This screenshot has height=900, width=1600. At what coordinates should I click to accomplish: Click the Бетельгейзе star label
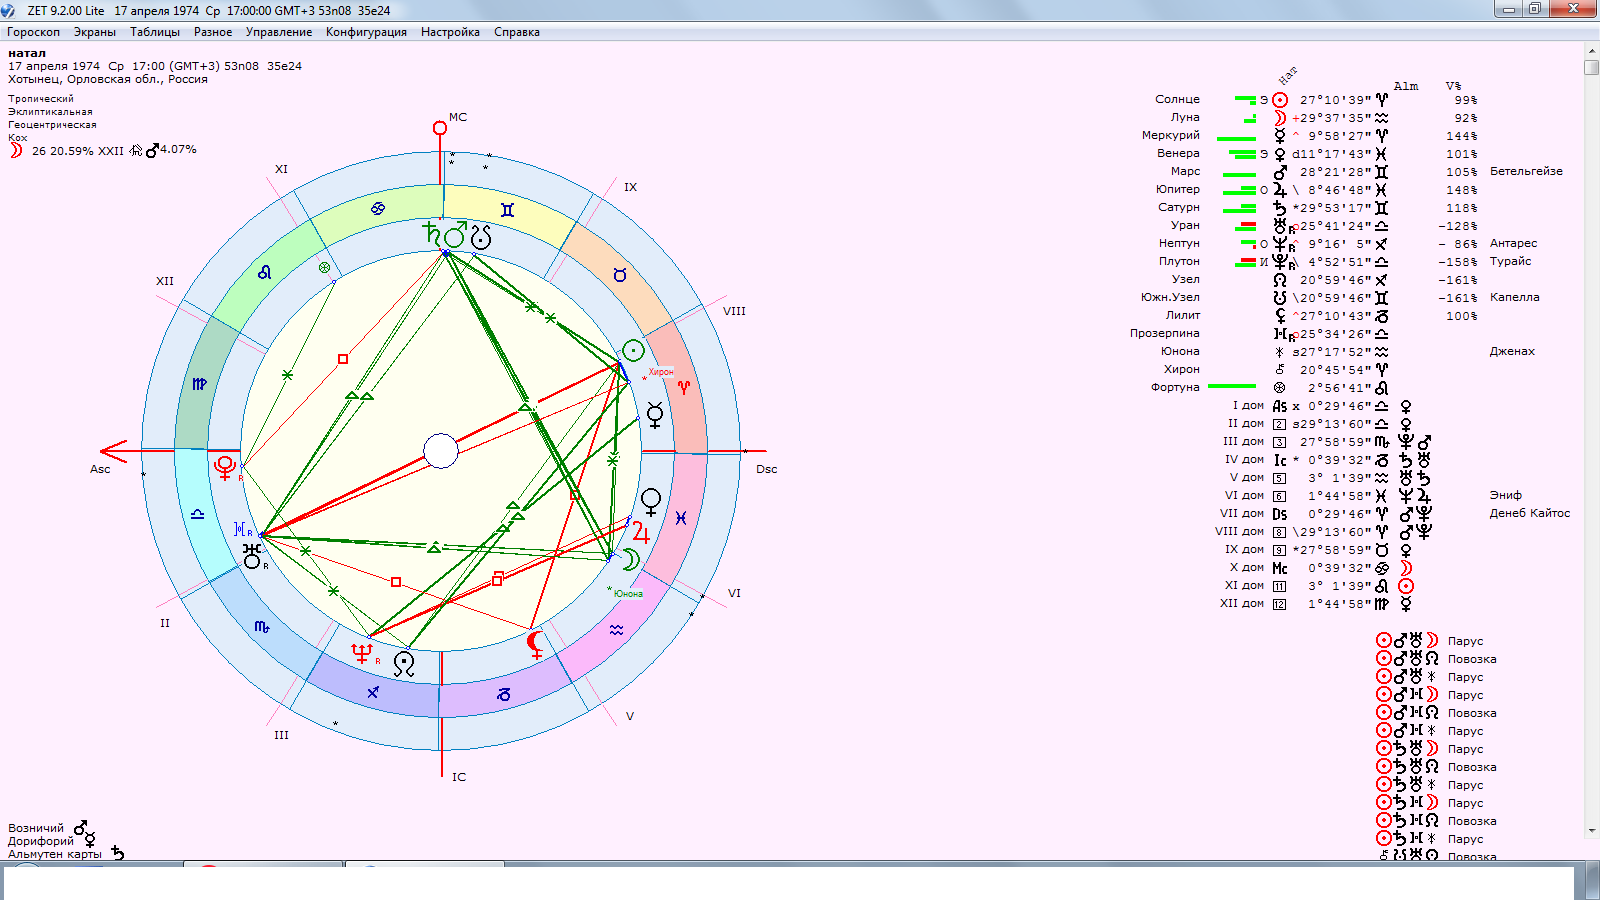1526,171
